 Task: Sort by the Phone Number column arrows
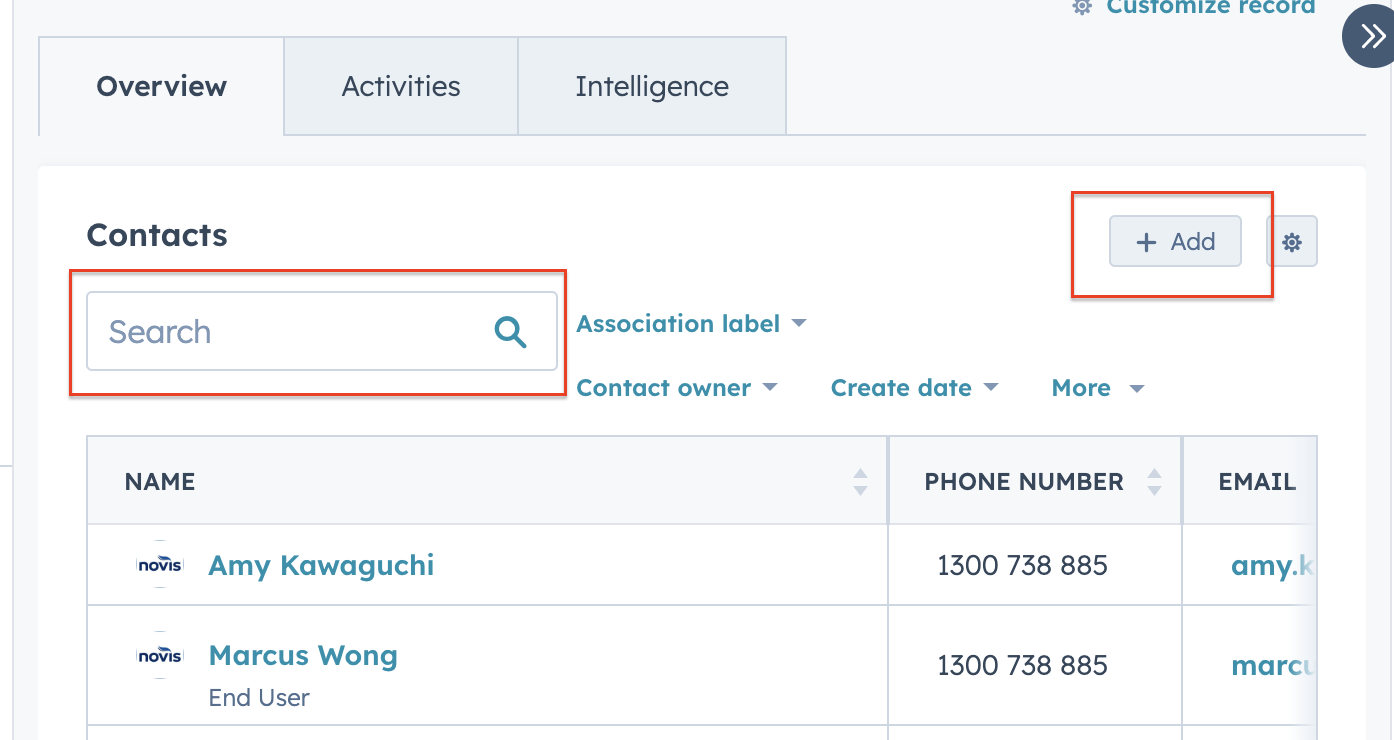tap(1154, 482)
